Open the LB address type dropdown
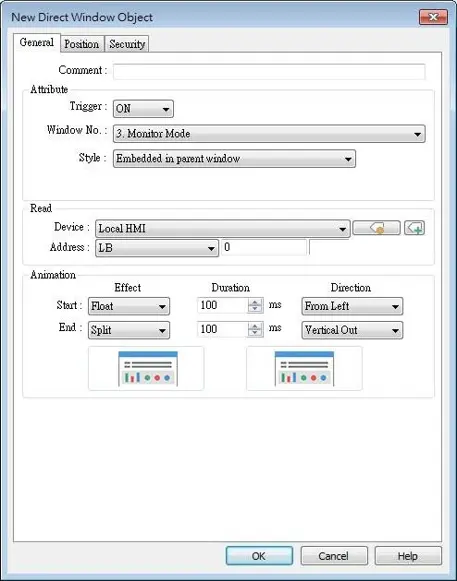This screenshot has height=581, width=457. pos(157,248)
